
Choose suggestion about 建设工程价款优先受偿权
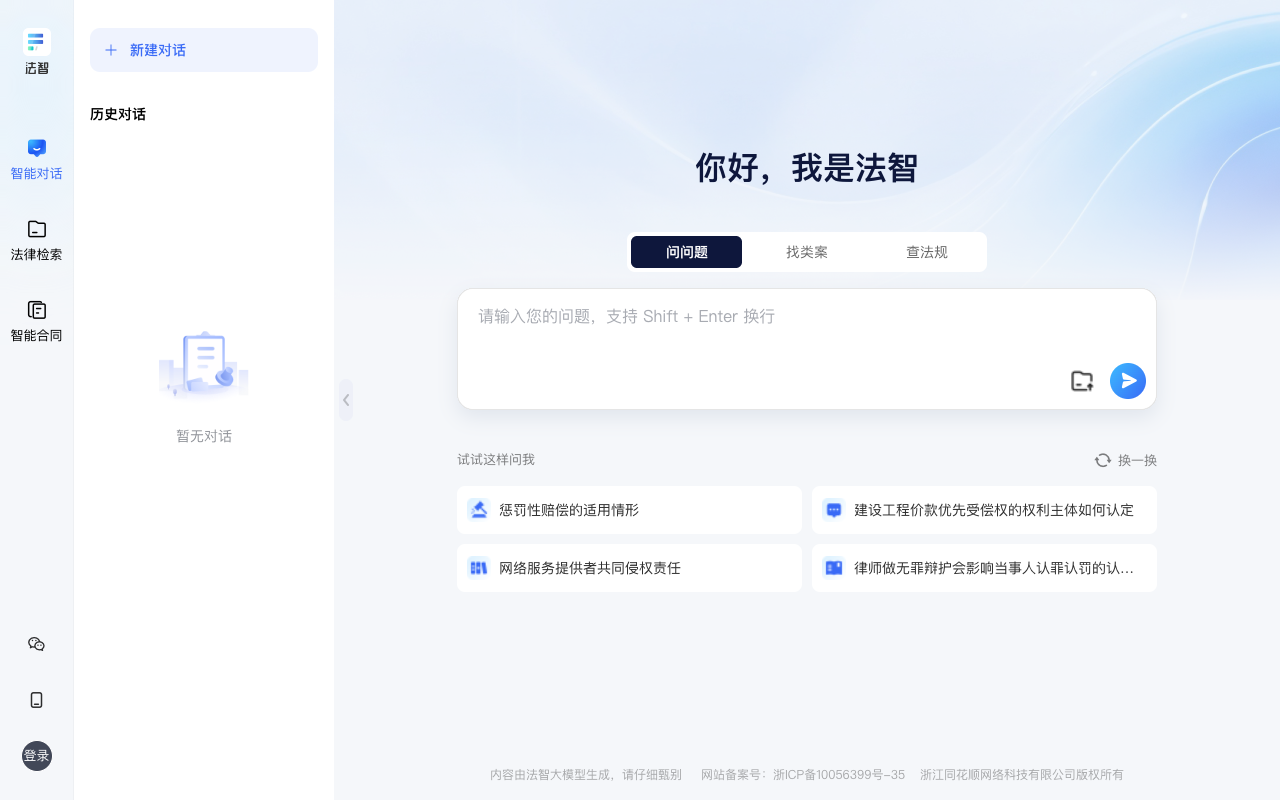click(984, 510)
